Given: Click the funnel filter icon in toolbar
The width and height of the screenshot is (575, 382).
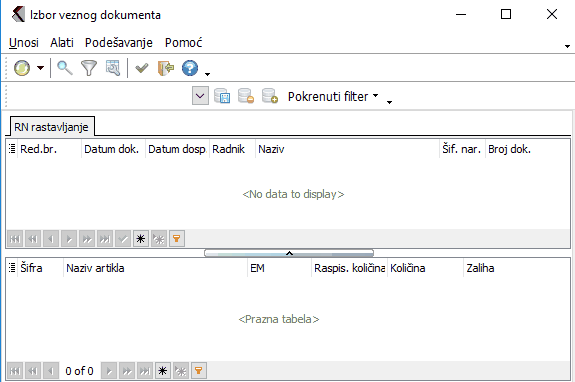Looking at the screenshot, I should coord(89,68).
